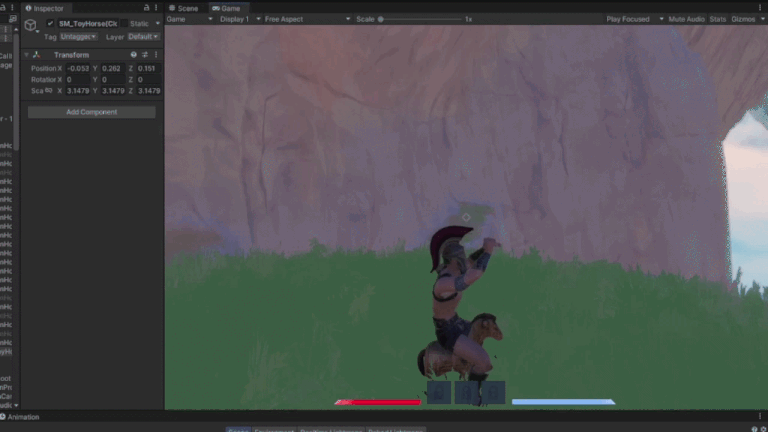
Task: Click the Inspector lock icon
Action: coord(146,7)
